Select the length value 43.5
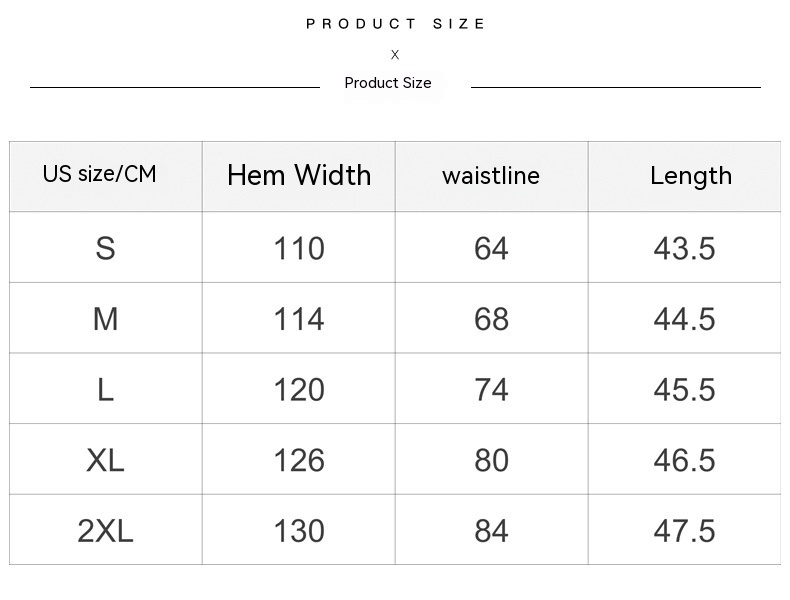 (684, 248)
